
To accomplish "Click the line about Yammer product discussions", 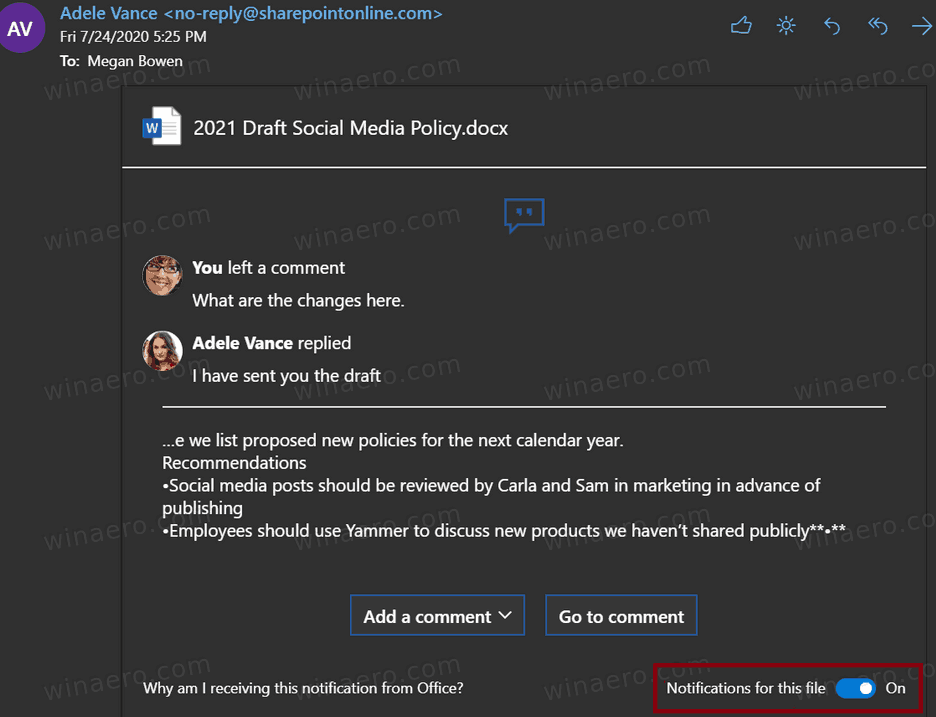I will 504,531.
